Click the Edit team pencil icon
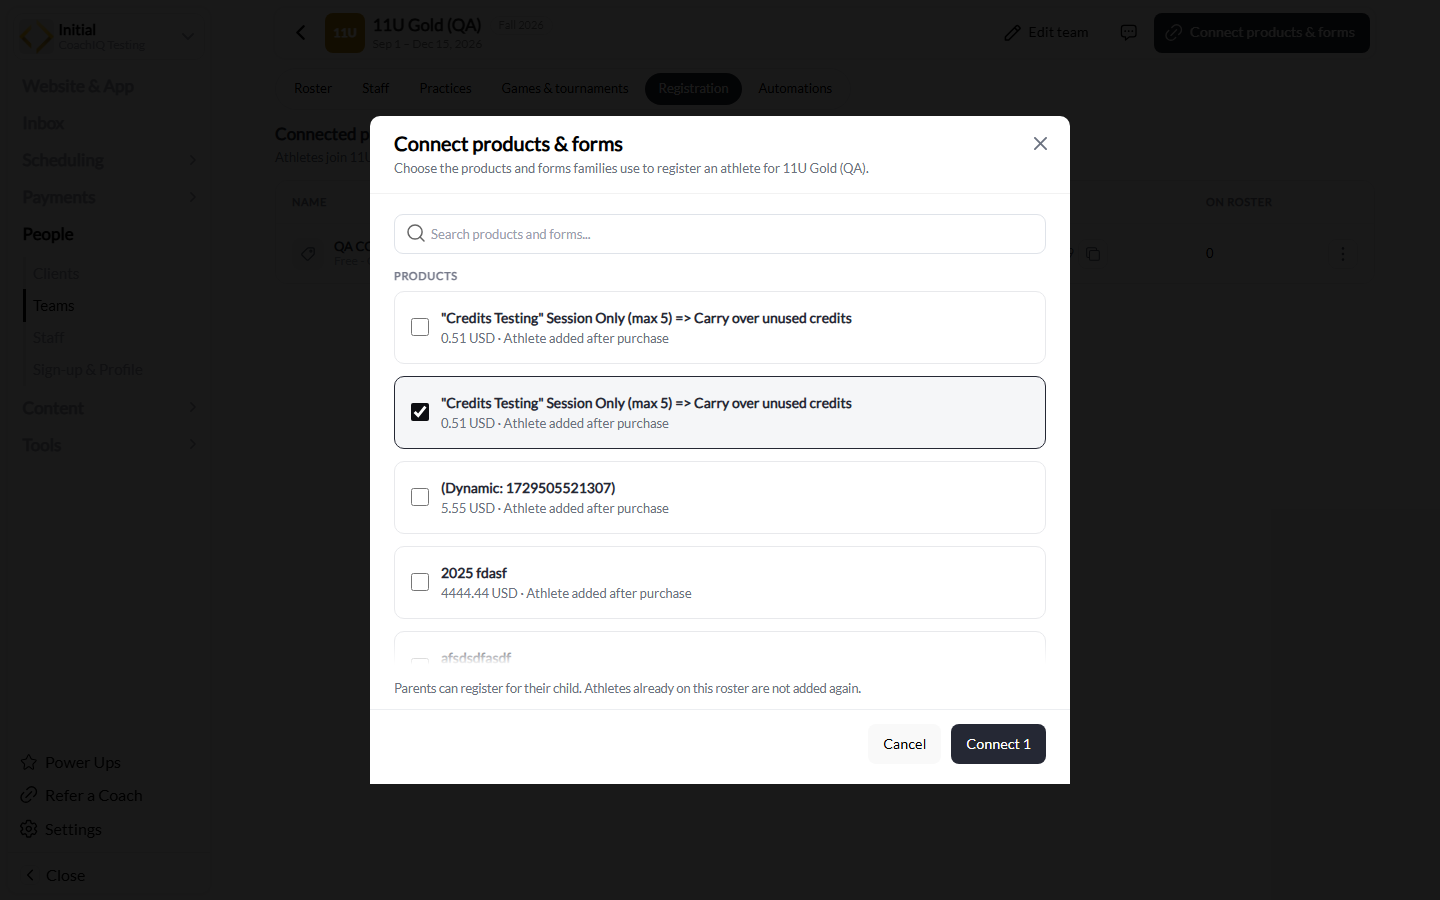Image resolution: width=1440 pixels, height=900 pixels. tap(1013, 33)
